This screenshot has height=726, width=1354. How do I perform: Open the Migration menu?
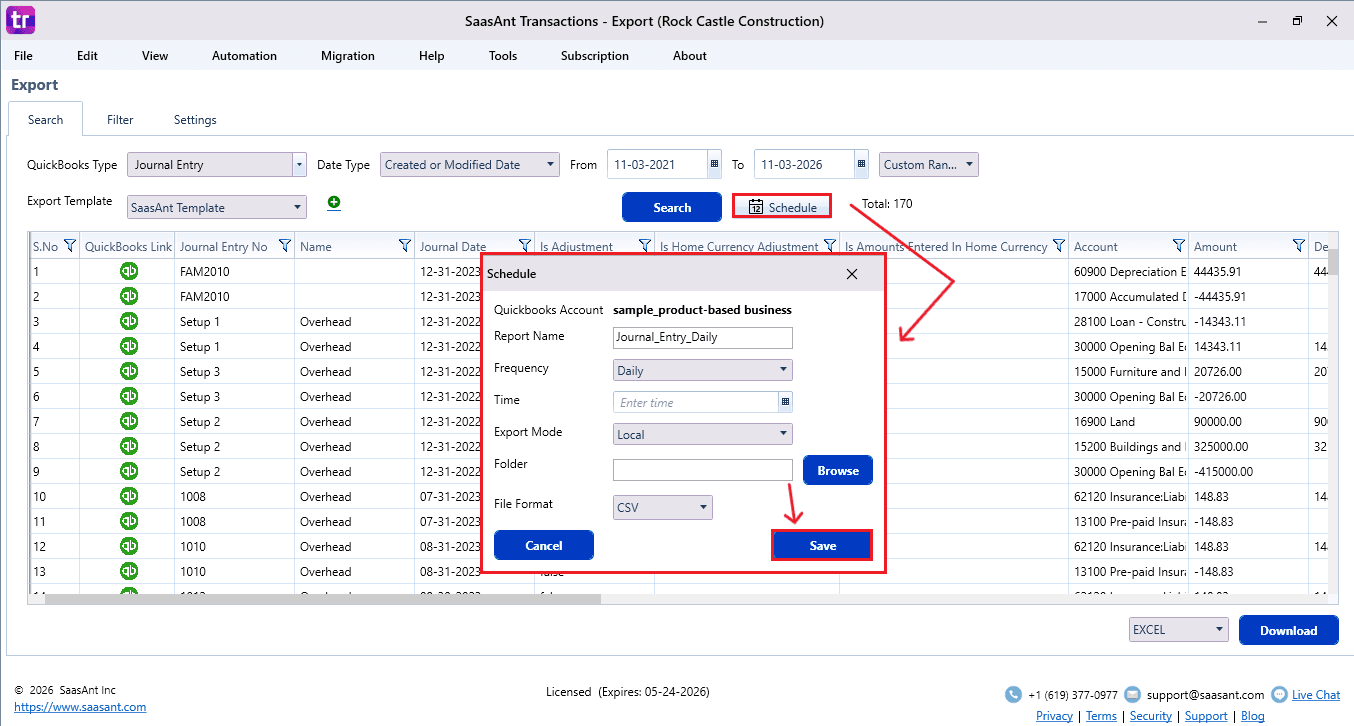(x=348, y=56)
